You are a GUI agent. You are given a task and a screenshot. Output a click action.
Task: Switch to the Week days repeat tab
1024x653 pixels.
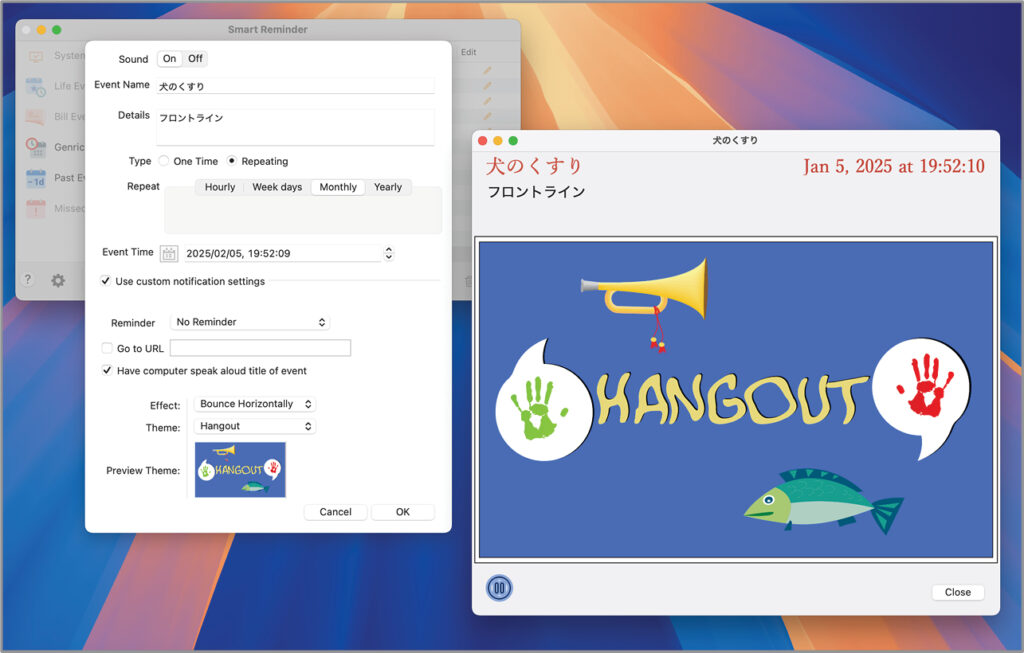click(x=277, y=187)
